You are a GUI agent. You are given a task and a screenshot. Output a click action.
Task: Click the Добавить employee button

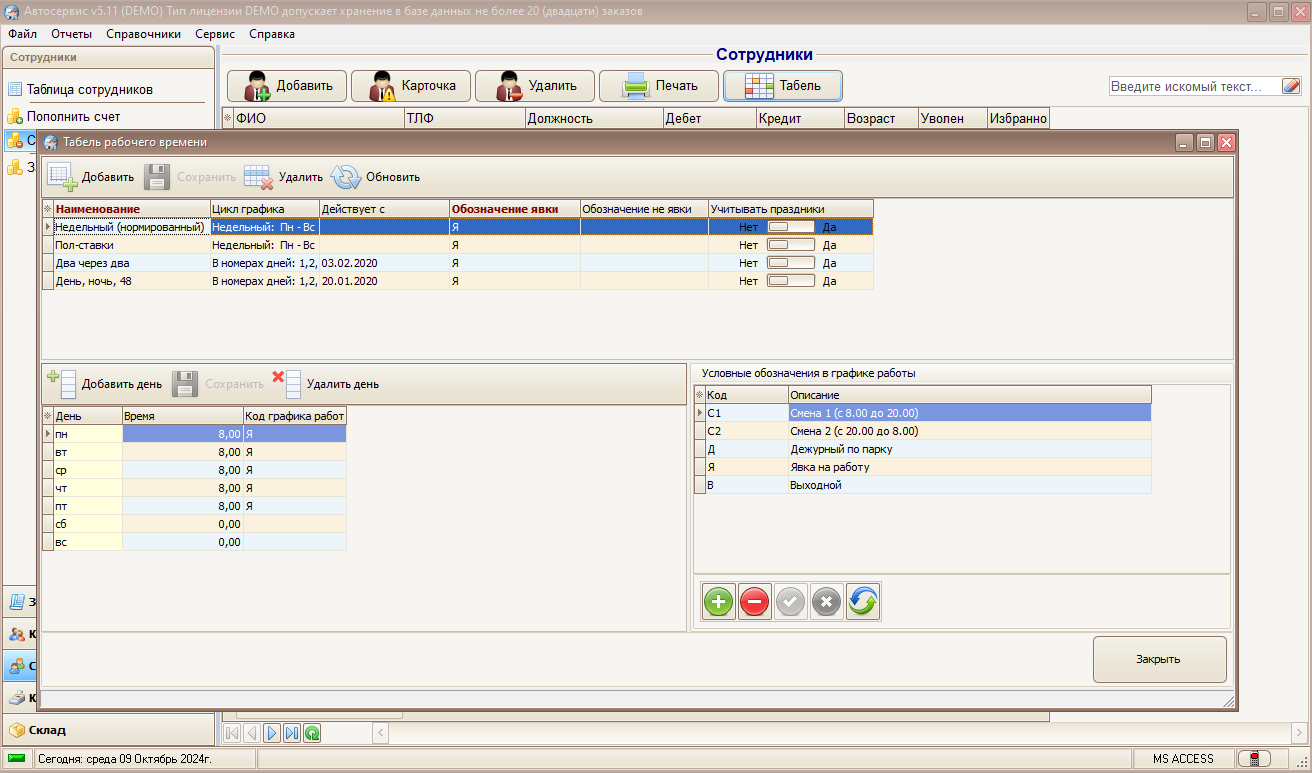click(x=289, y=86)
